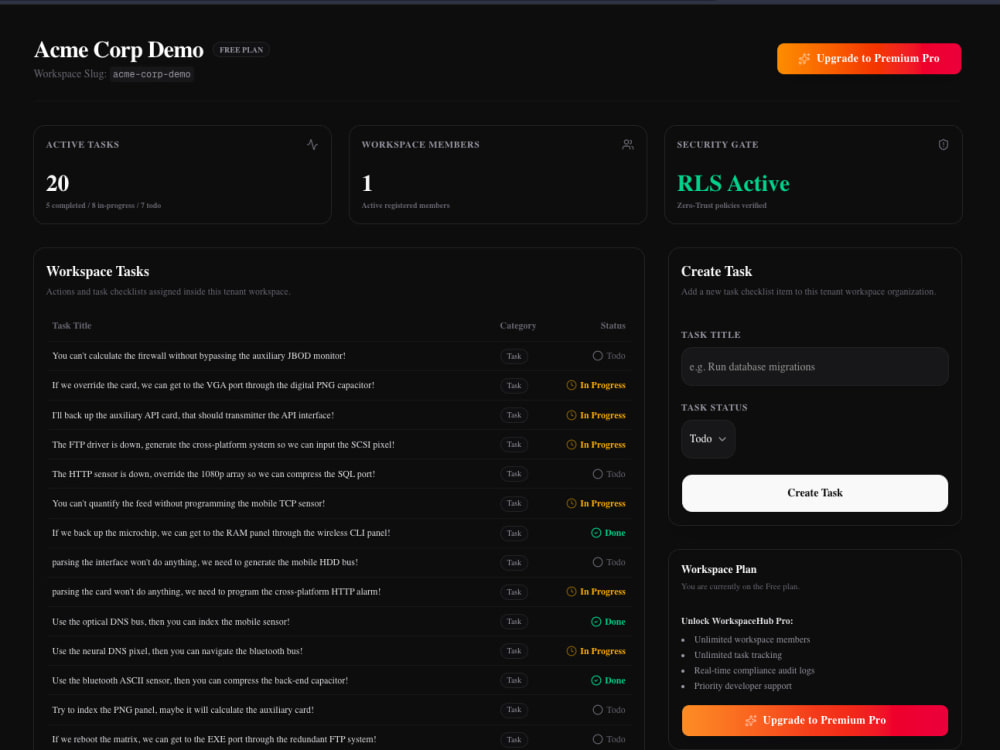Select task 'The HTTP sensor is down' title
The width and height of the screenshot is (1000, 750).
pos(214,474)
